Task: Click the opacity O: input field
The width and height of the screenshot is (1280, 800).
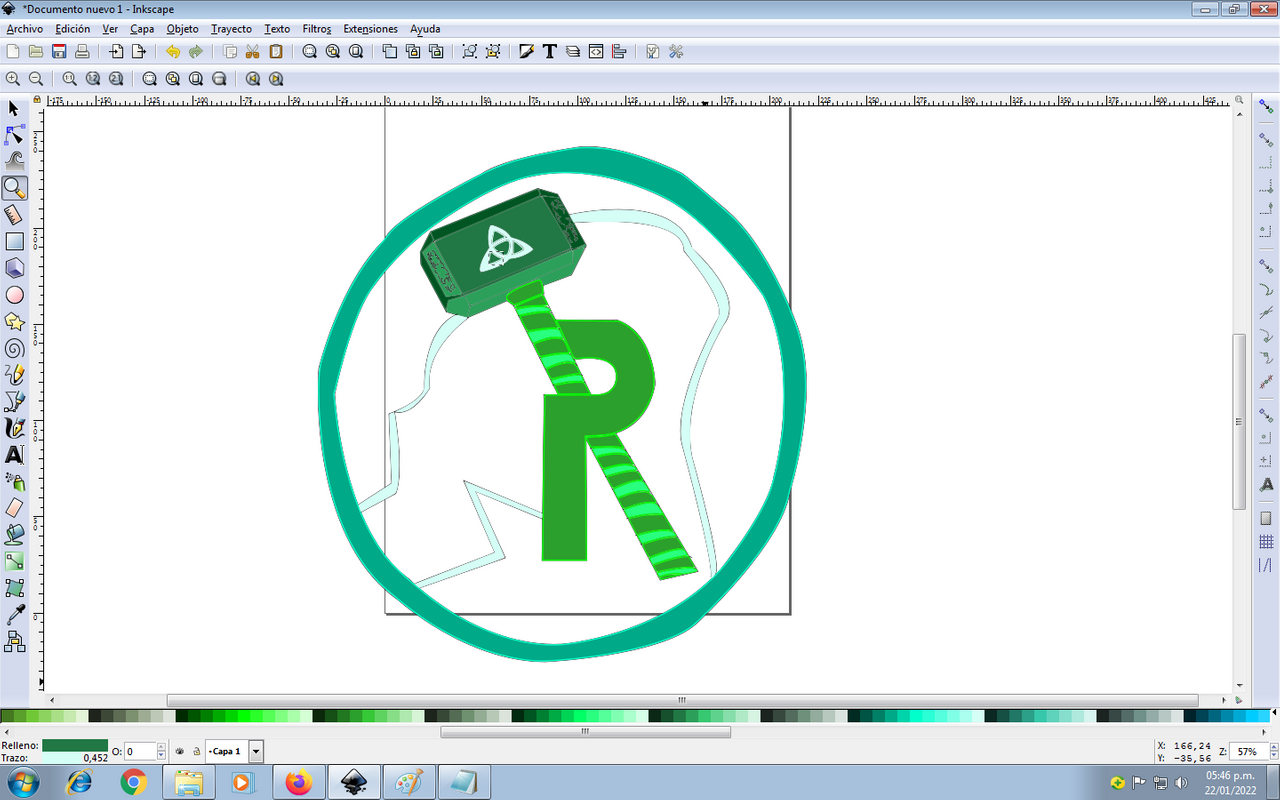Action: 139,751
